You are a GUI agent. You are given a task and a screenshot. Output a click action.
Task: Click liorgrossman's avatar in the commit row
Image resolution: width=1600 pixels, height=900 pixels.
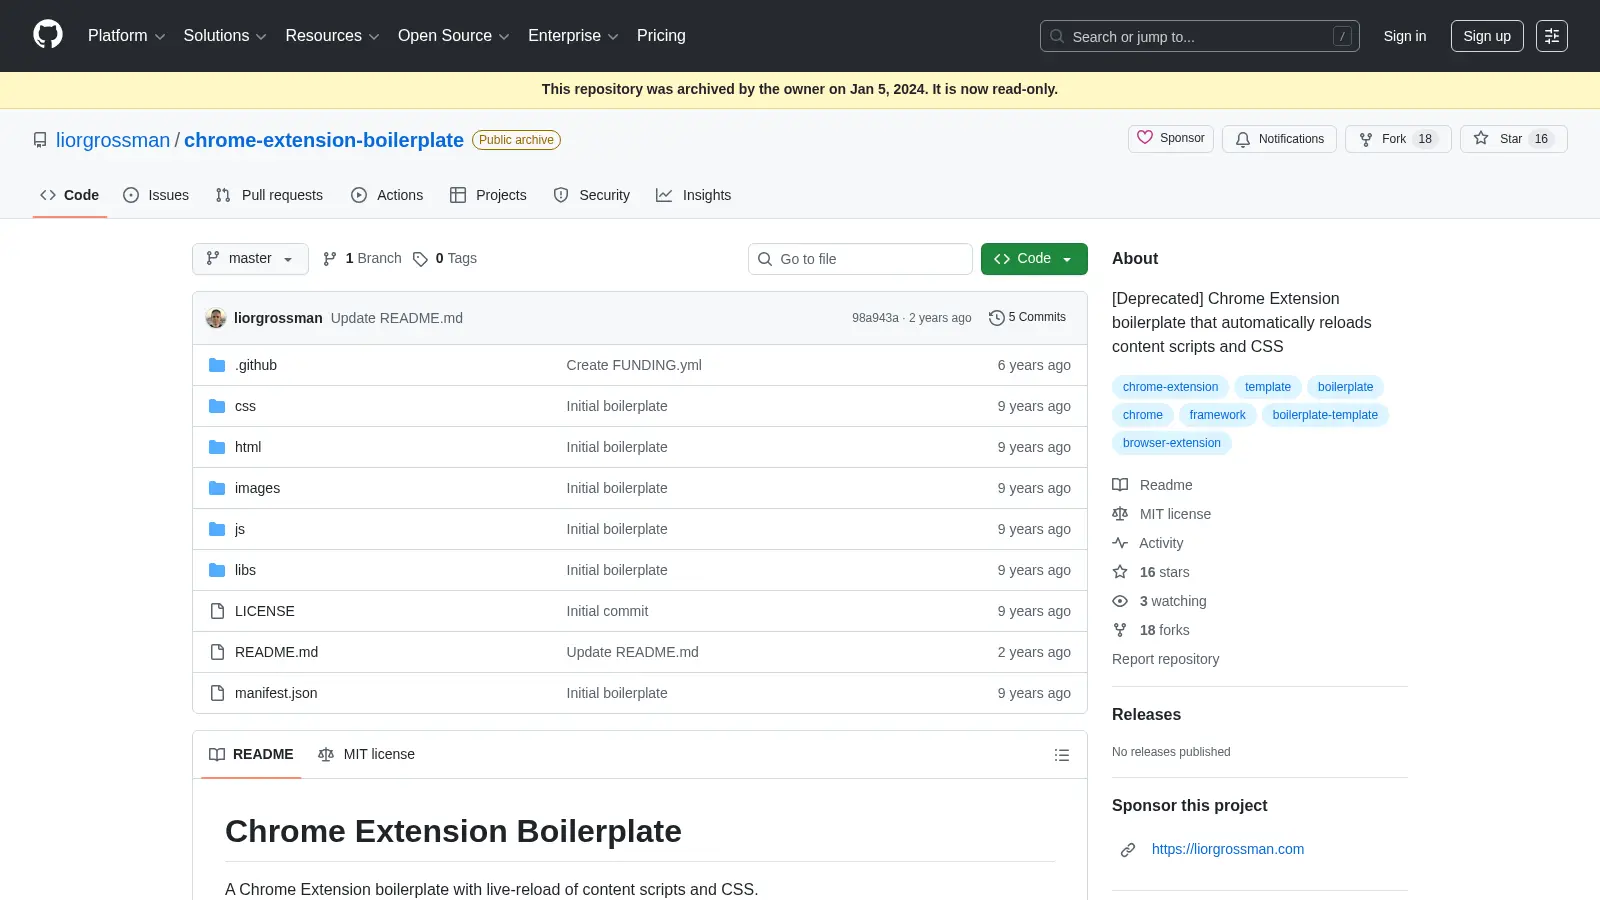[x=216, y=318]
